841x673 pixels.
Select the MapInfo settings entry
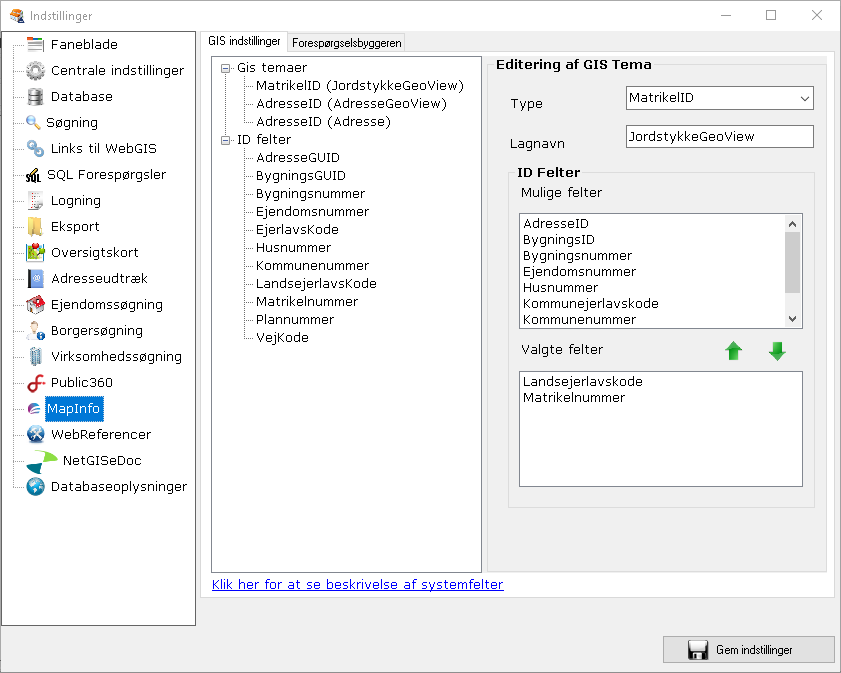[x=74, y=408]
